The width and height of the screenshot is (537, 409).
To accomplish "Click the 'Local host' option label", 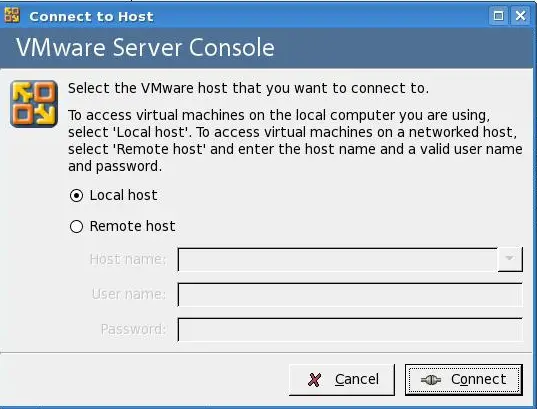I will point(123,195).
